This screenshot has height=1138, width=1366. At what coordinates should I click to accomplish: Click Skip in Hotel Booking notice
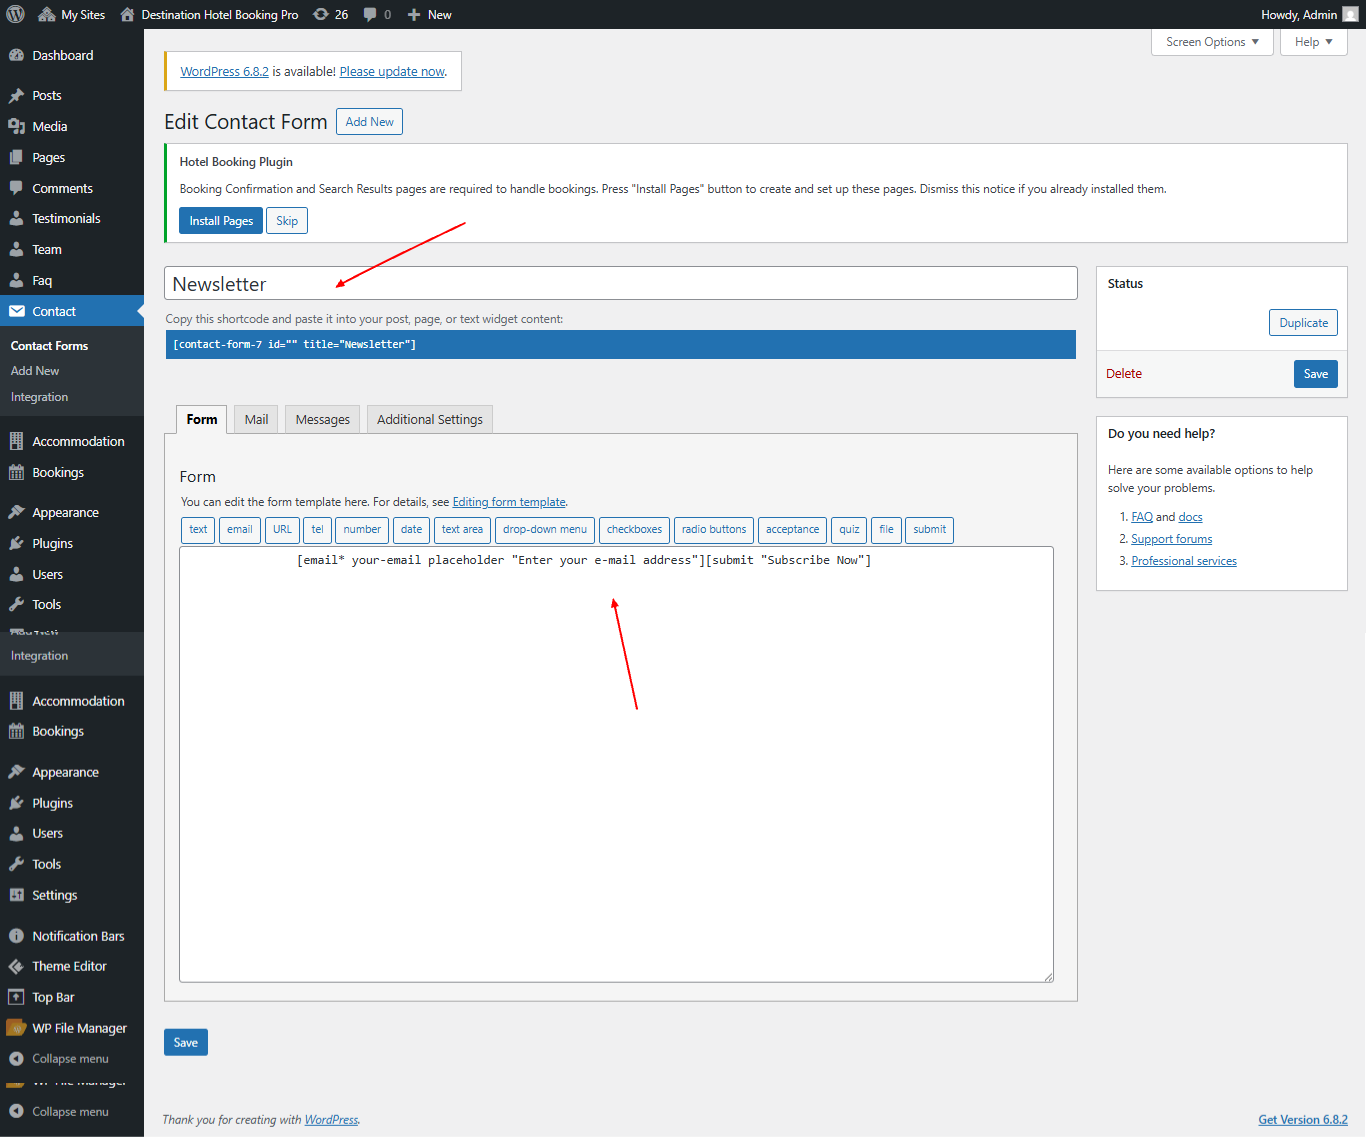point(287,221)
